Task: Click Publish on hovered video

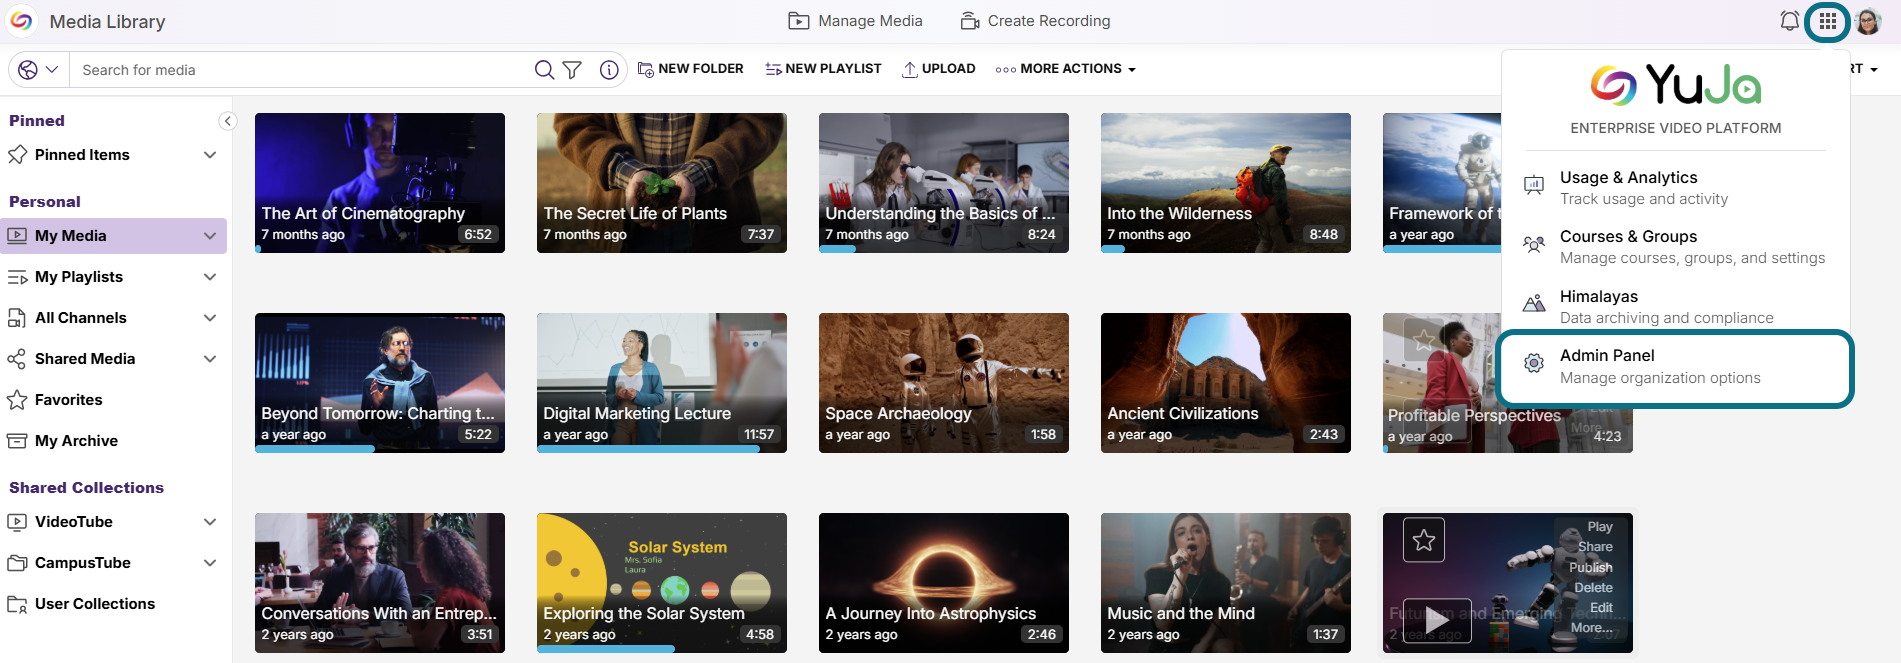Action: (x=1590, y=567)
